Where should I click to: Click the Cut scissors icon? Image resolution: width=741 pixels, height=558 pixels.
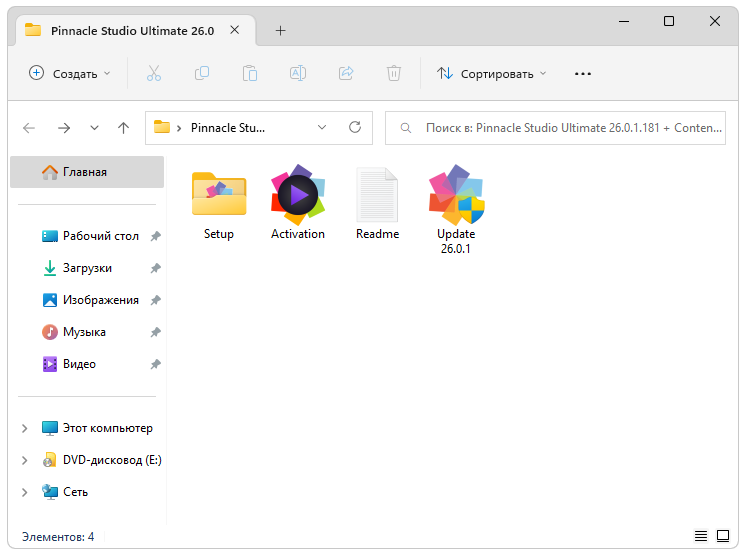pyautogui.click(x=154, y=74)
